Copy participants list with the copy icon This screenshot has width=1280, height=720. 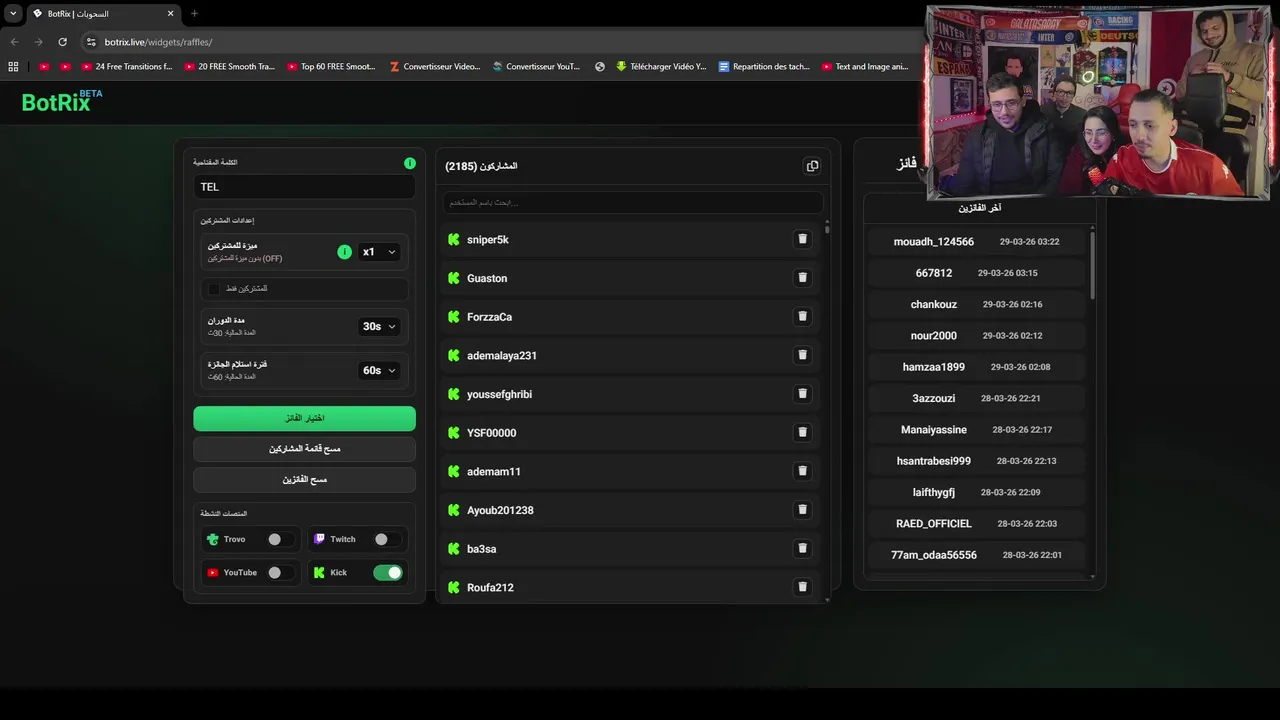pos(812,166)
